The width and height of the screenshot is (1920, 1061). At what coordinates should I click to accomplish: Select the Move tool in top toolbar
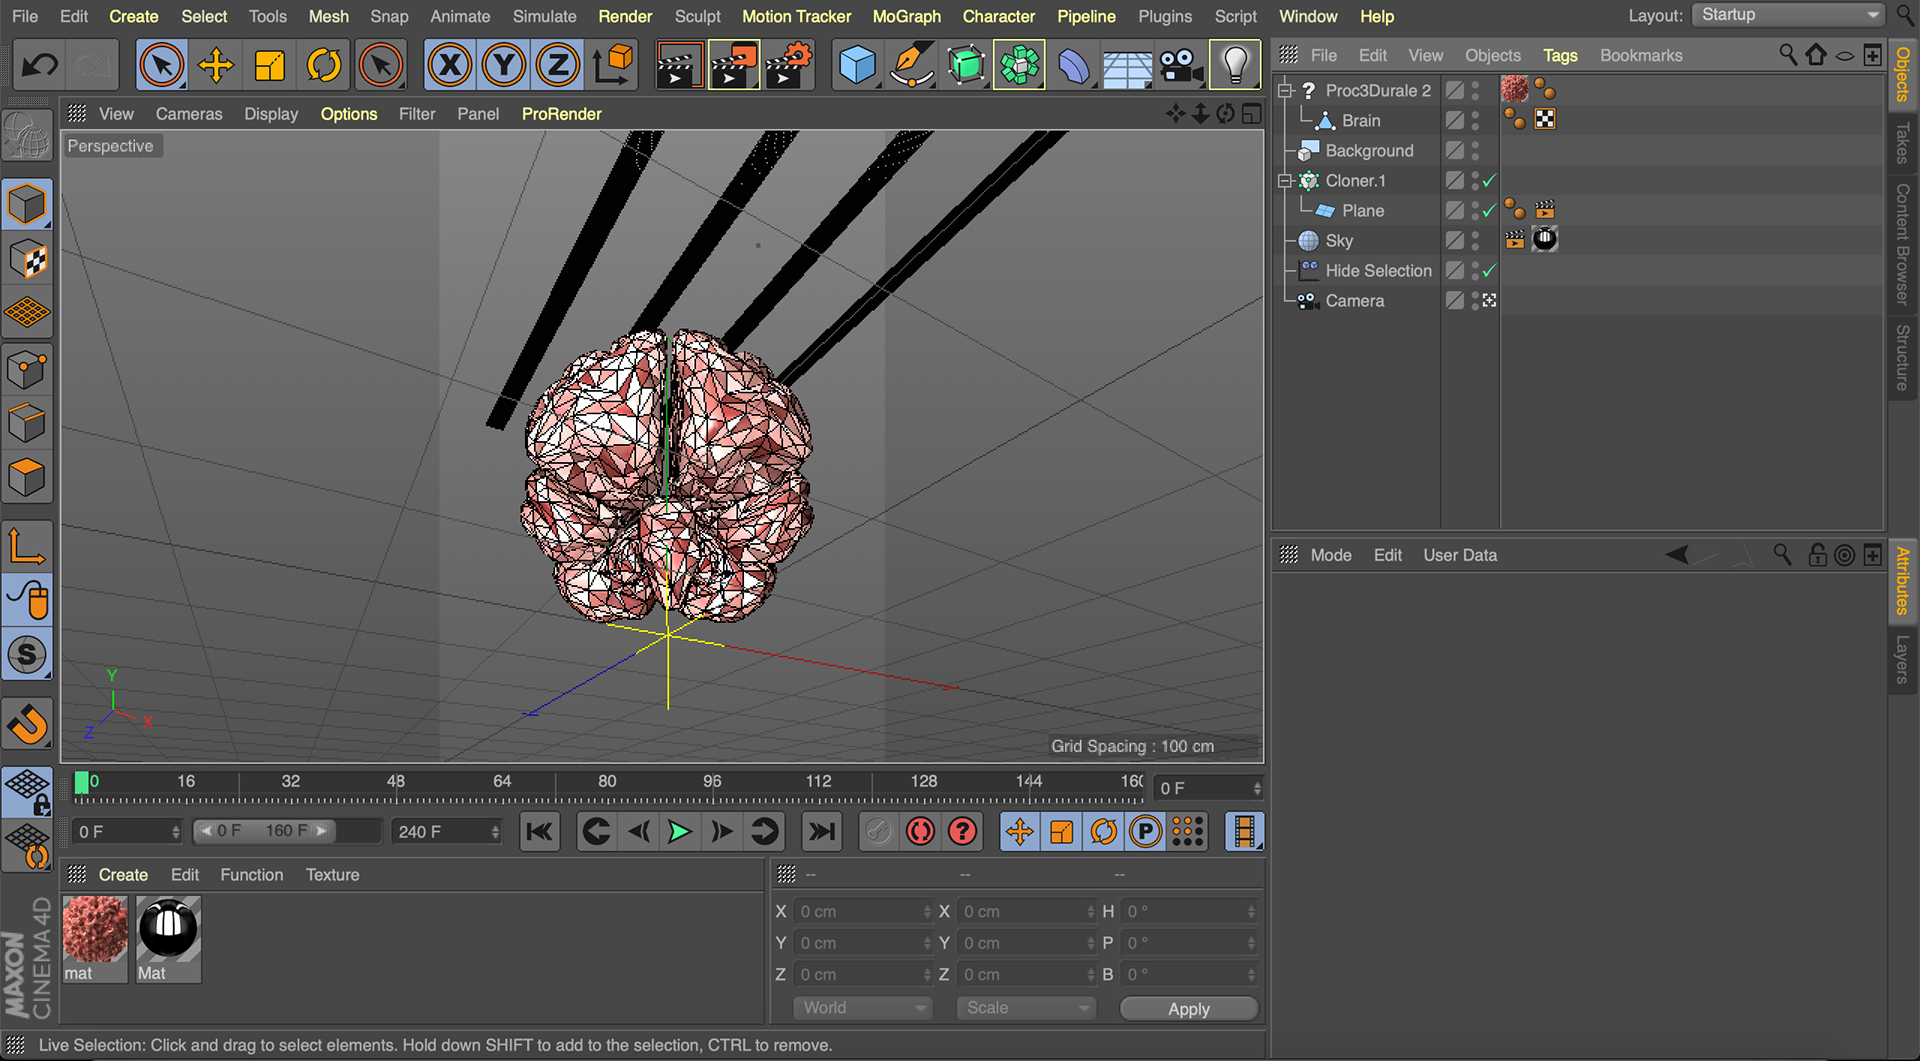tap(215, 66)
